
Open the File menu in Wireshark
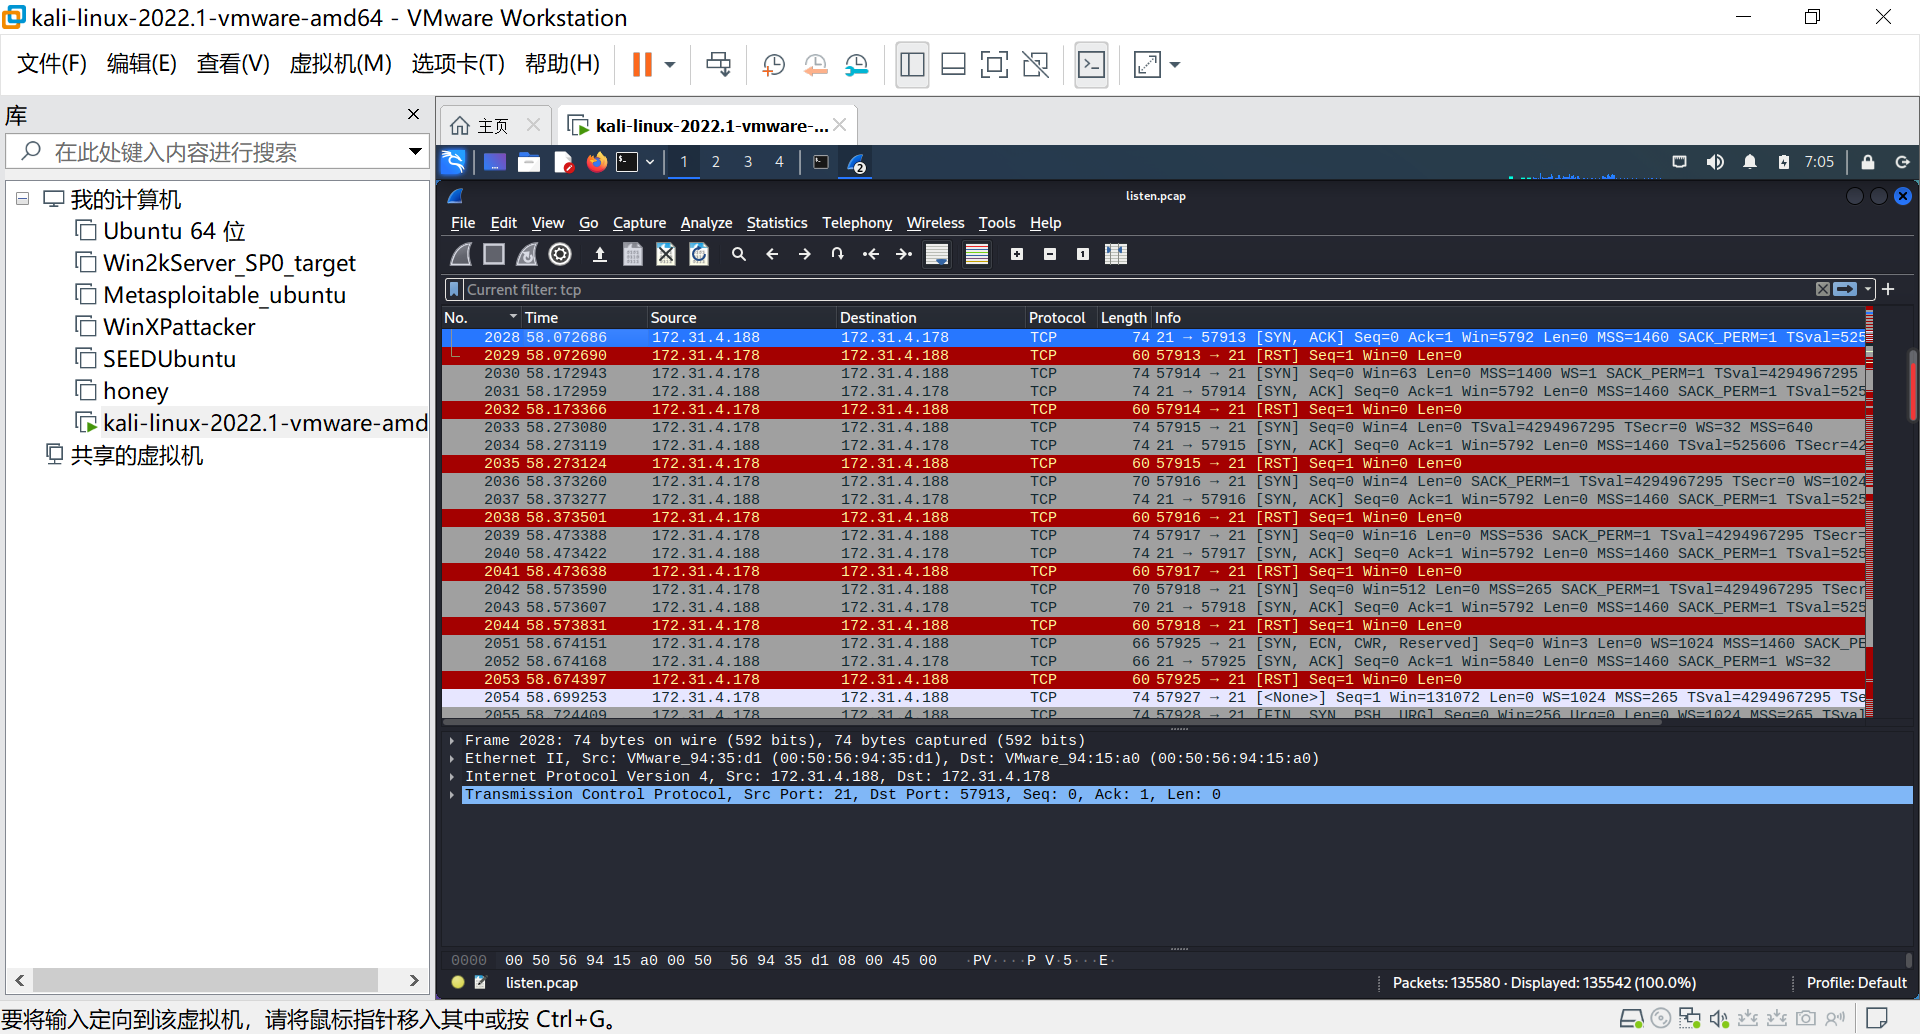463,223
